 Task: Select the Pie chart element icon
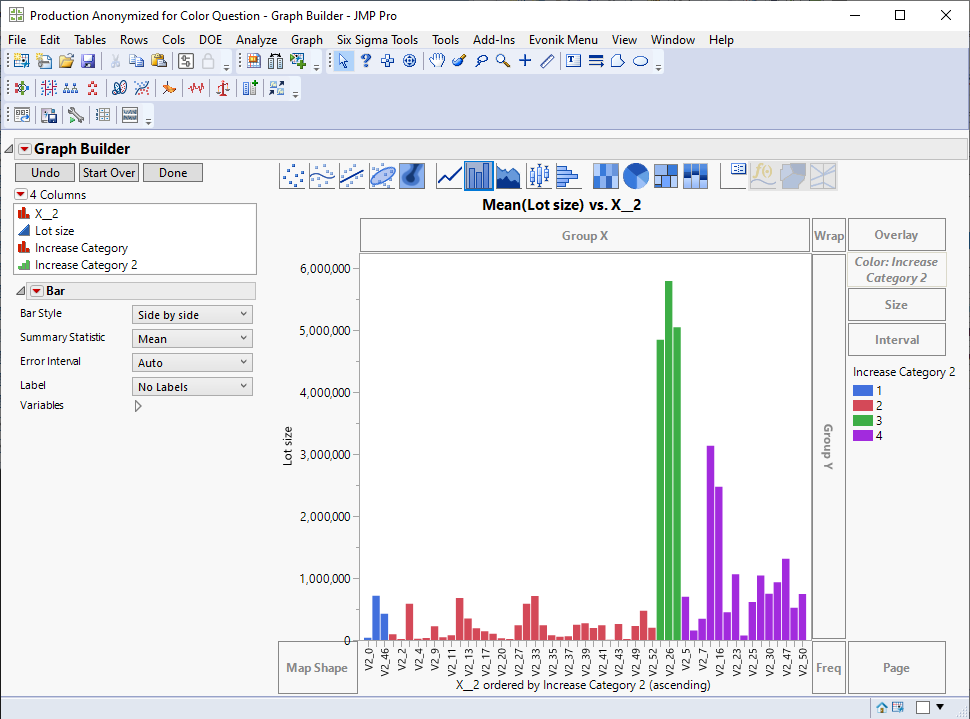pyautogui.click(x=636, y=176)
